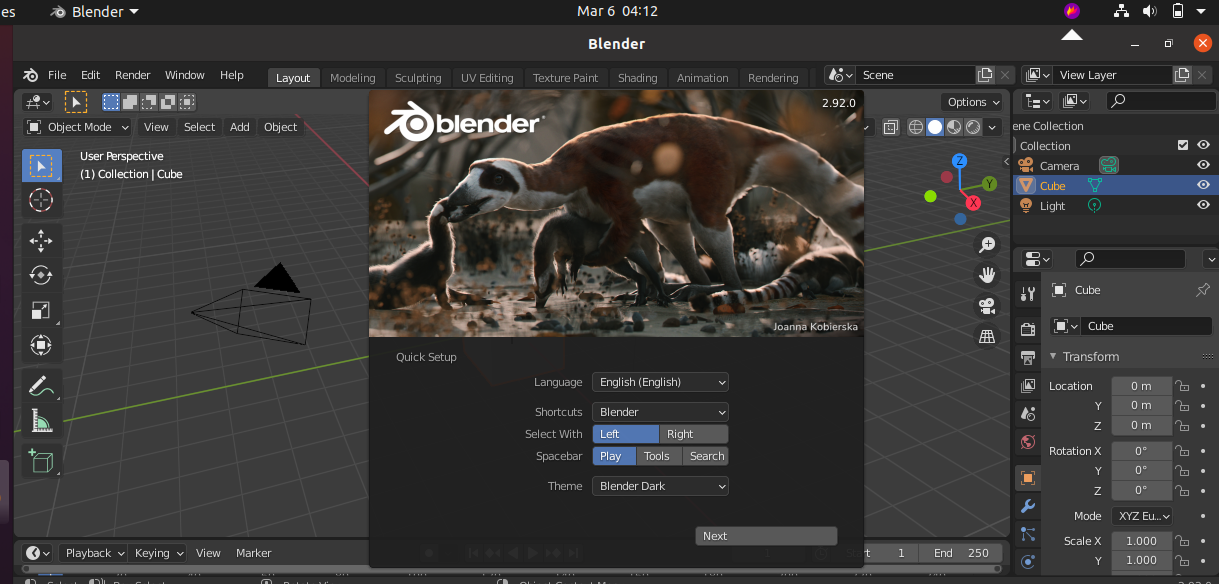Image resolution: width=1219 pixels, height=584 pixels.
Task: Select the Cursor tool
Action: coord(41,200)
